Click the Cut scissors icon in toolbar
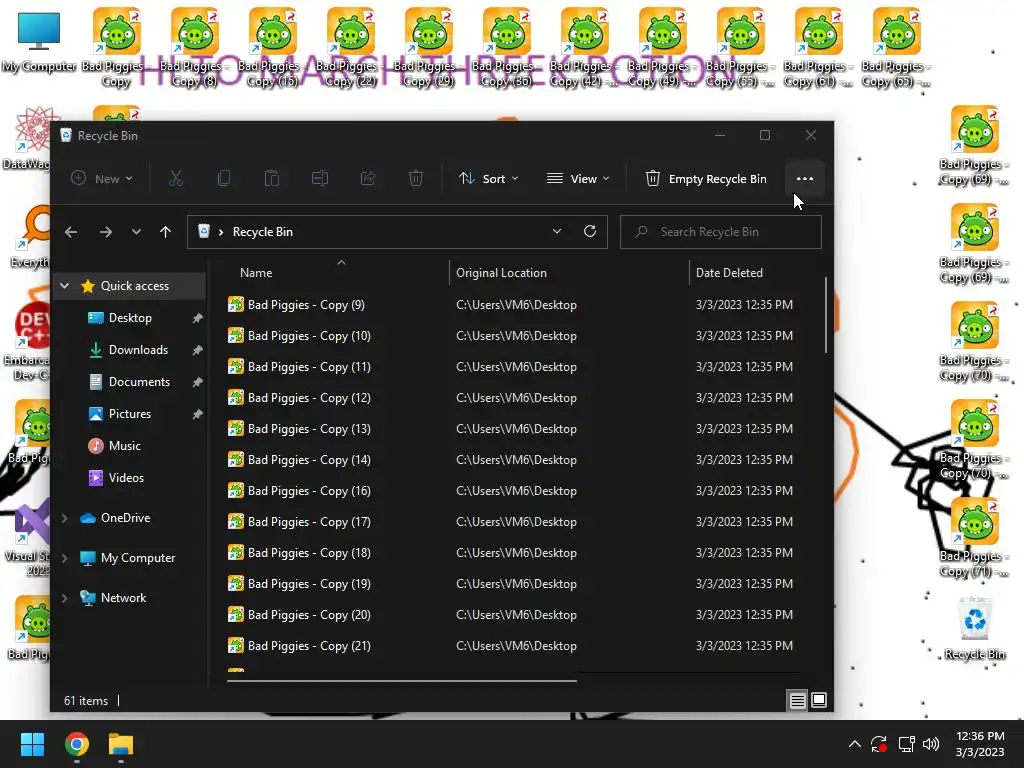This screenshot has height=768, width=1024. pyautogui.click(x=176, y=178)
